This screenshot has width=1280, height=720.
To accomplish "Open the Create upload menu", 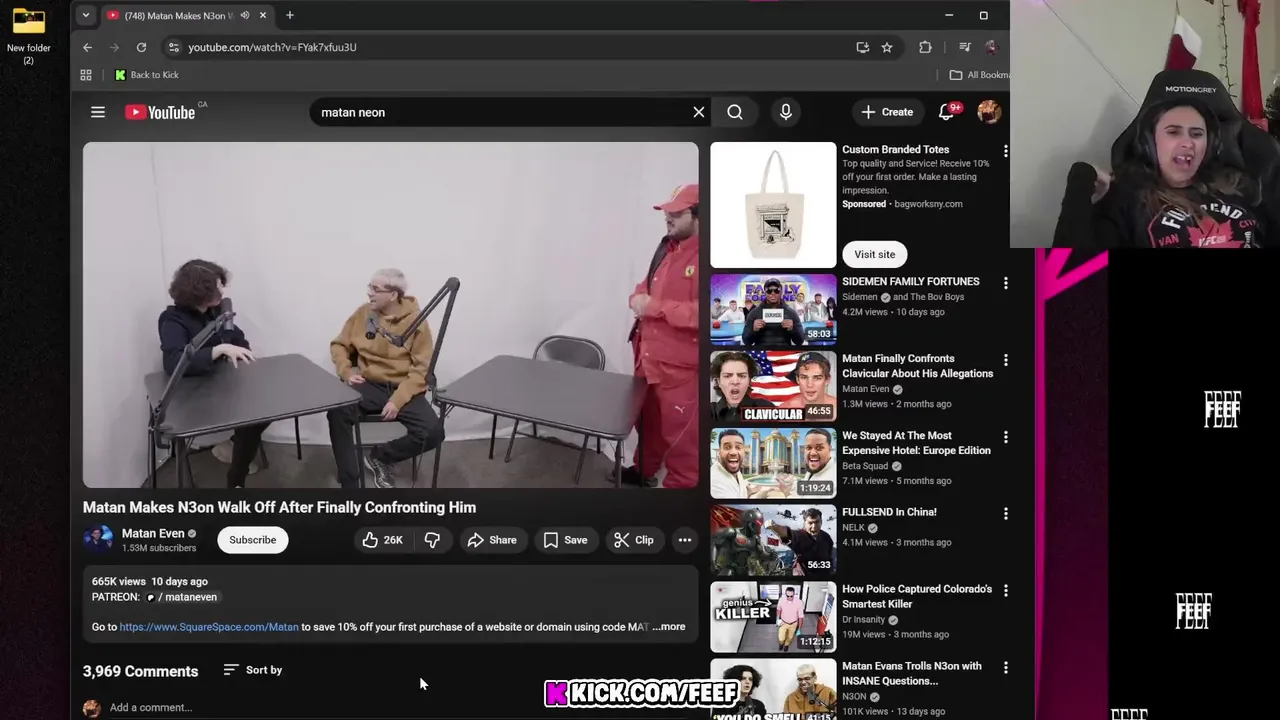I will tap(887, 112).
